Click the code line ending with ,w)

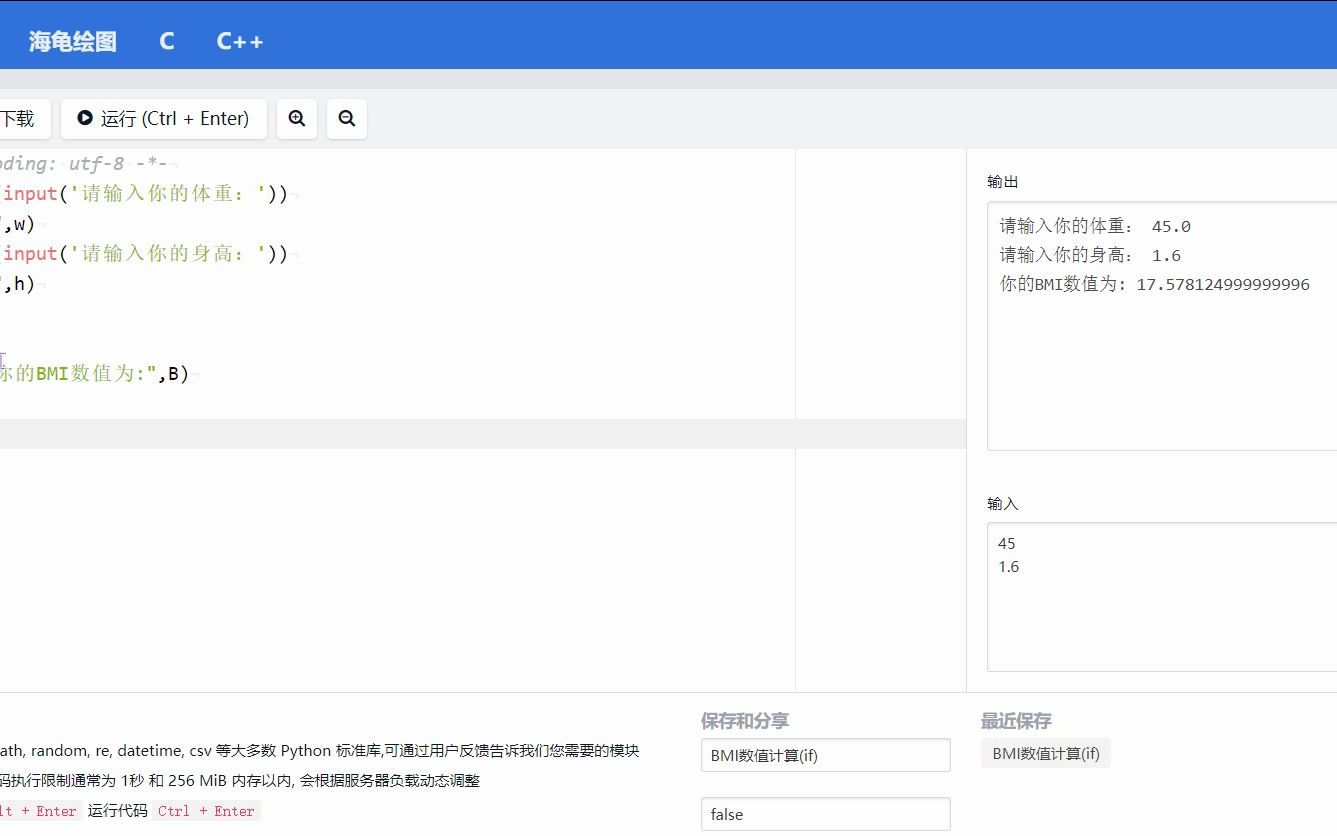coord(18,224)
